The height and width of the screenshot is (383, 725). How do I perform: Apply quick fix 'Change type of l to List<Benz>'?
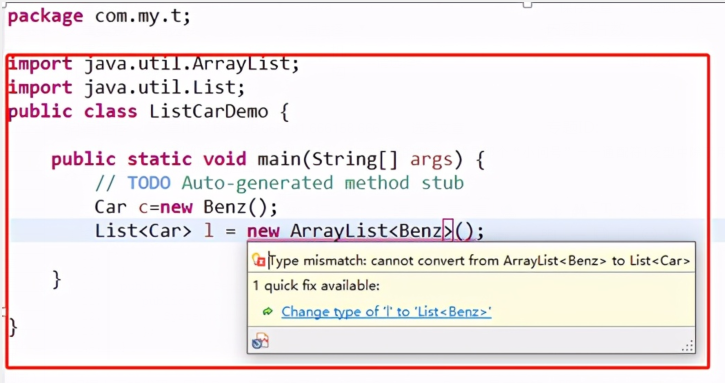pyautogui.click(x=386, y=312)
